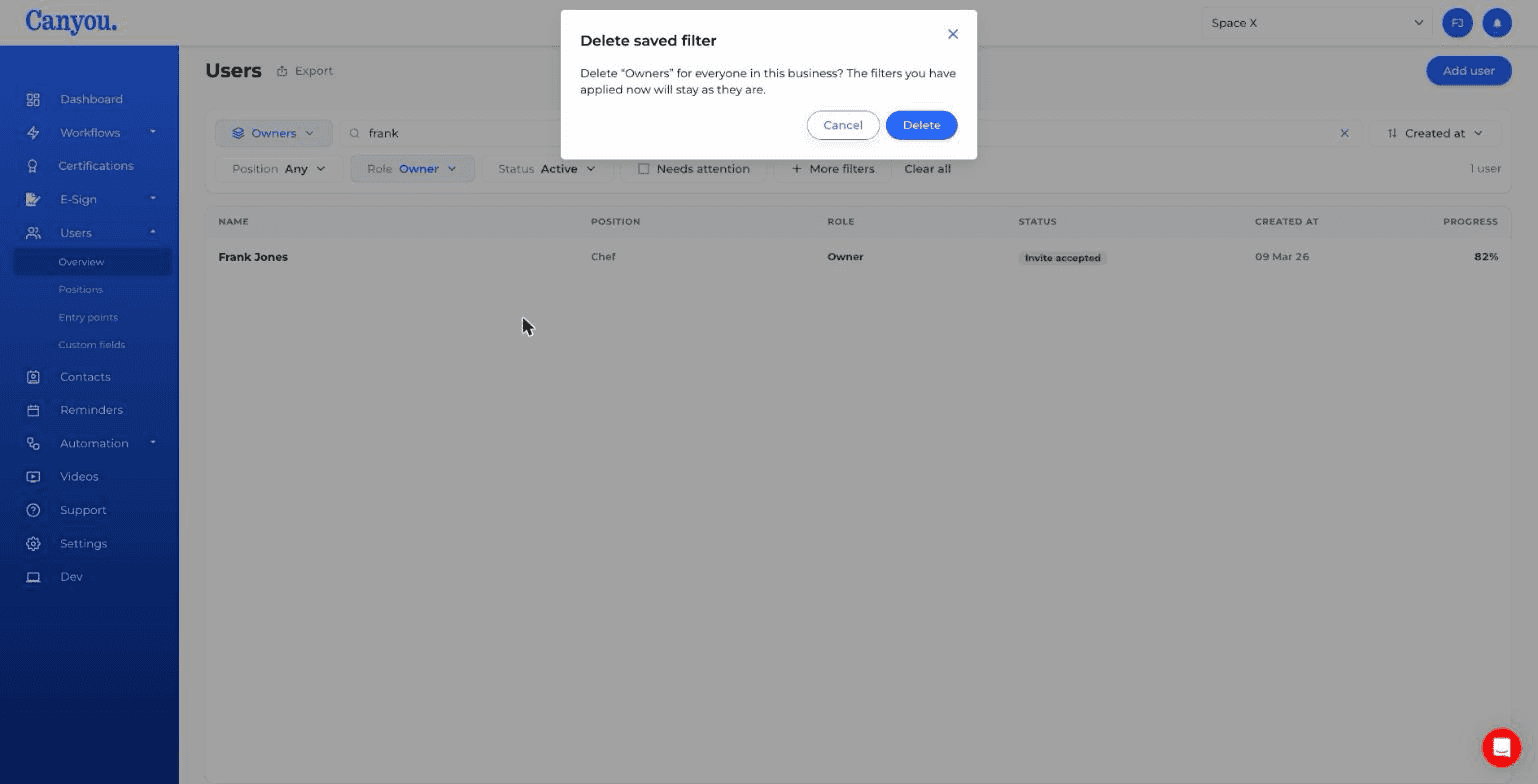1538x784 pixels.
Task: Click the Support question mark icon
Action: (x=33, y=510)
